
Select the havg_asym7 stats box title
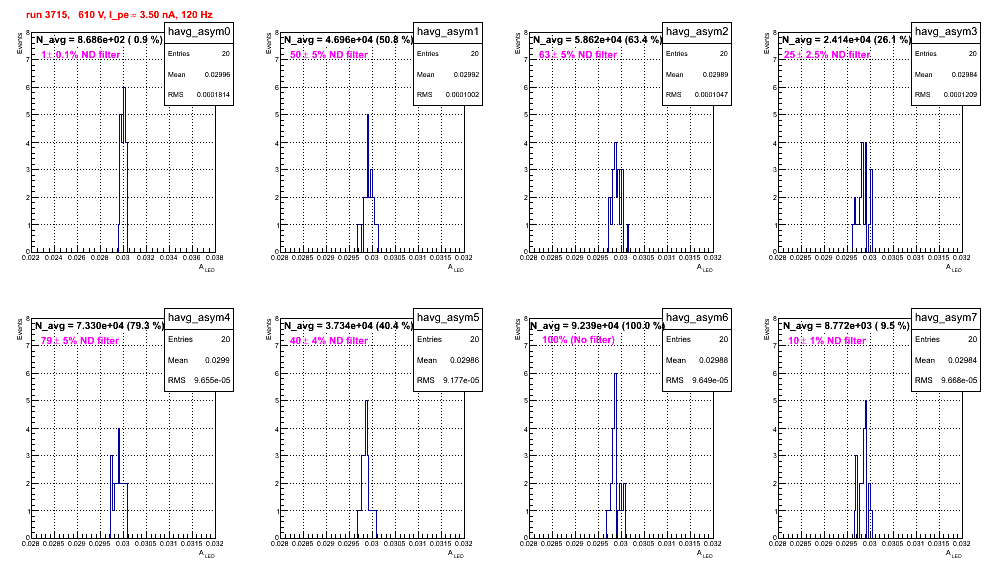946,318
